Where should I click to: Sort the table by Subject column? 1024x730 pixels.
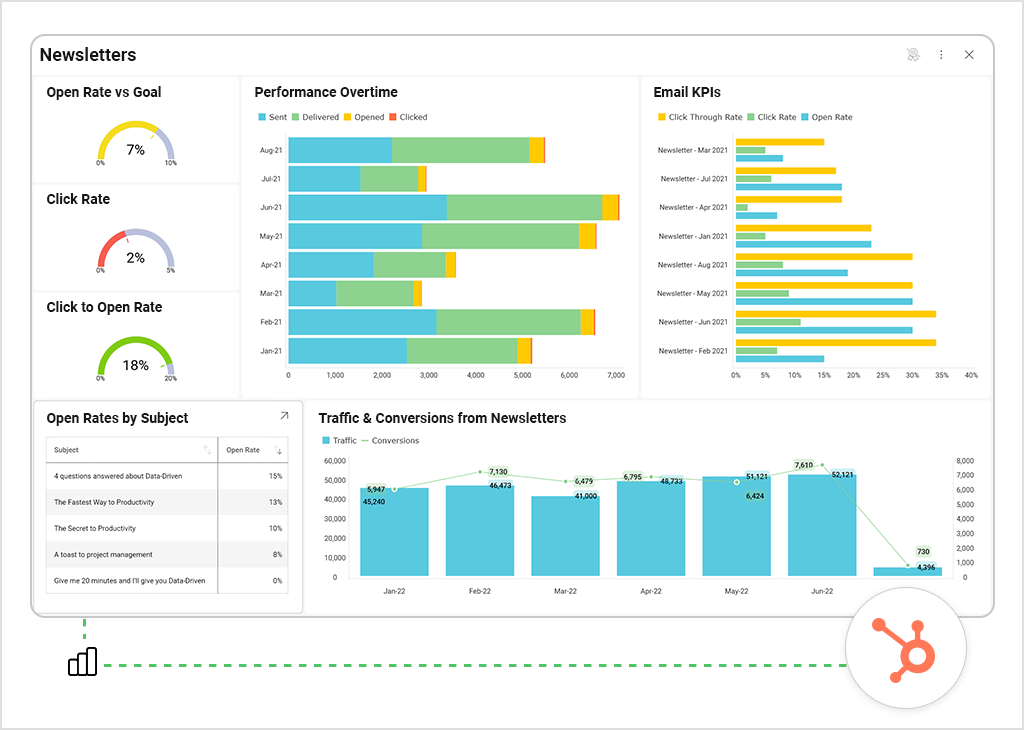(x=207, y=450)
